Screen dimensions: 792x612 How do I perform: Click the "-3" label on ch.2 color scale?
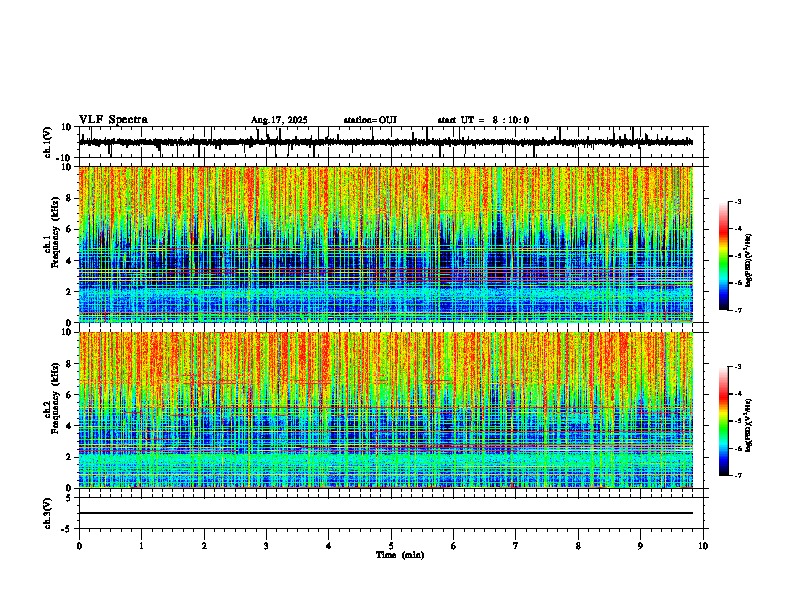738,367
